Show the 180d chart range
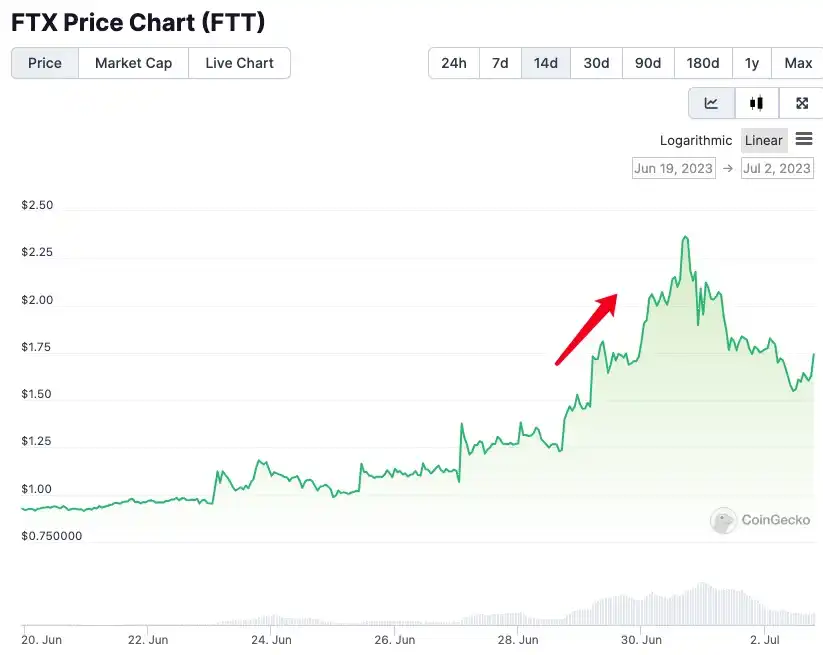The image size is (823, 655). 702,62
